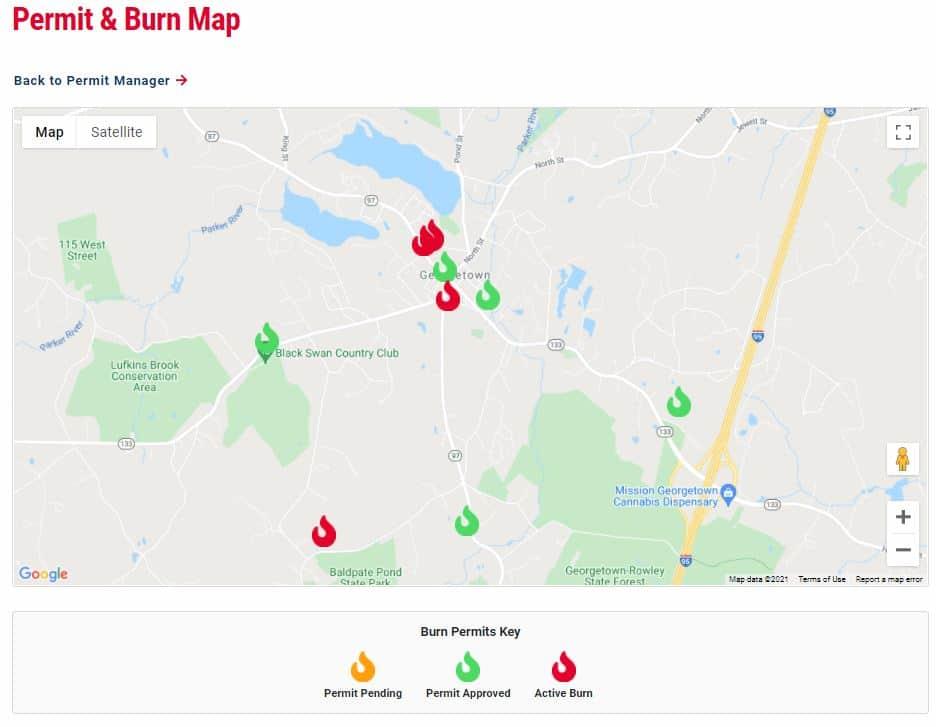Go back to Permit Manager
The width and height of the screenshot is (936, 727).
pyautogui.click(x=100, y=81)
